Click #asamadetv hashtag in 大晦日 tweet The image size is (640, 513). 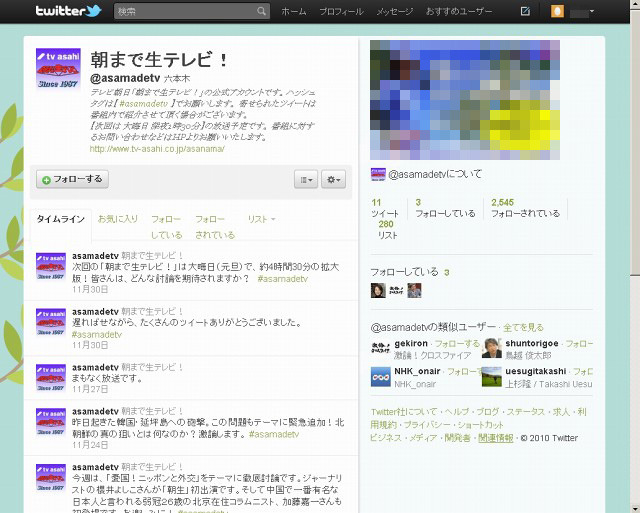(282, 279)
